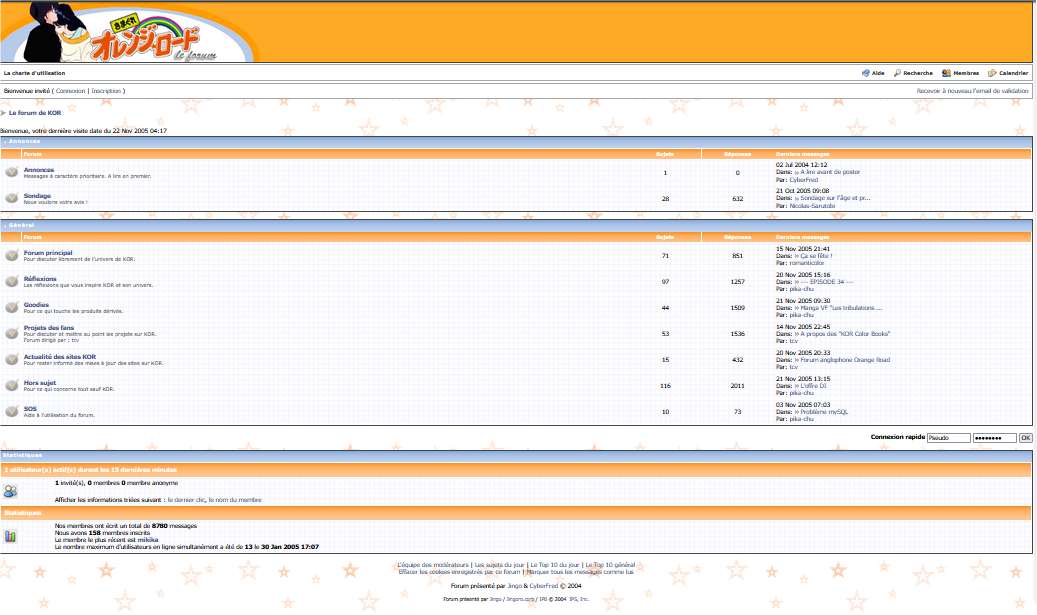1037x615 pixels.
Task: Open last post Sondage sur l'âge
Action: [835, 198]
